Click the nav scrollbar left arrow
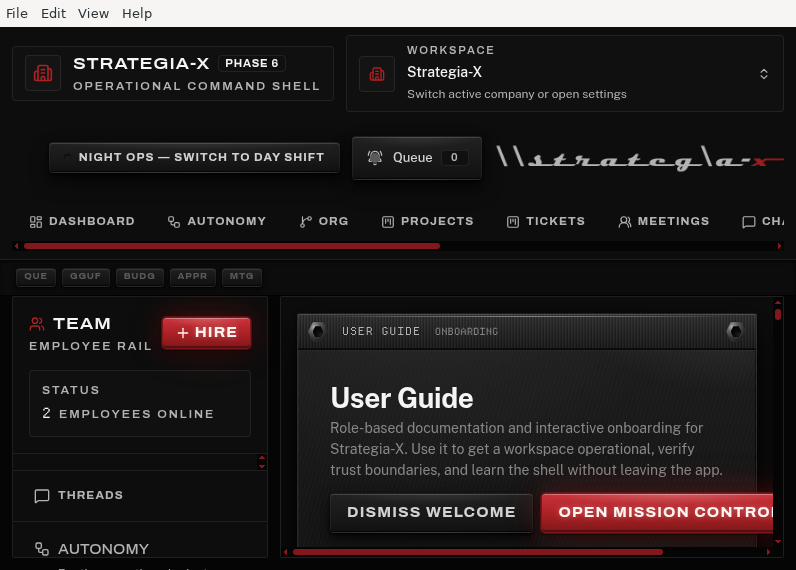The height and width of the screenshot is (570, 796). [16, 246]
